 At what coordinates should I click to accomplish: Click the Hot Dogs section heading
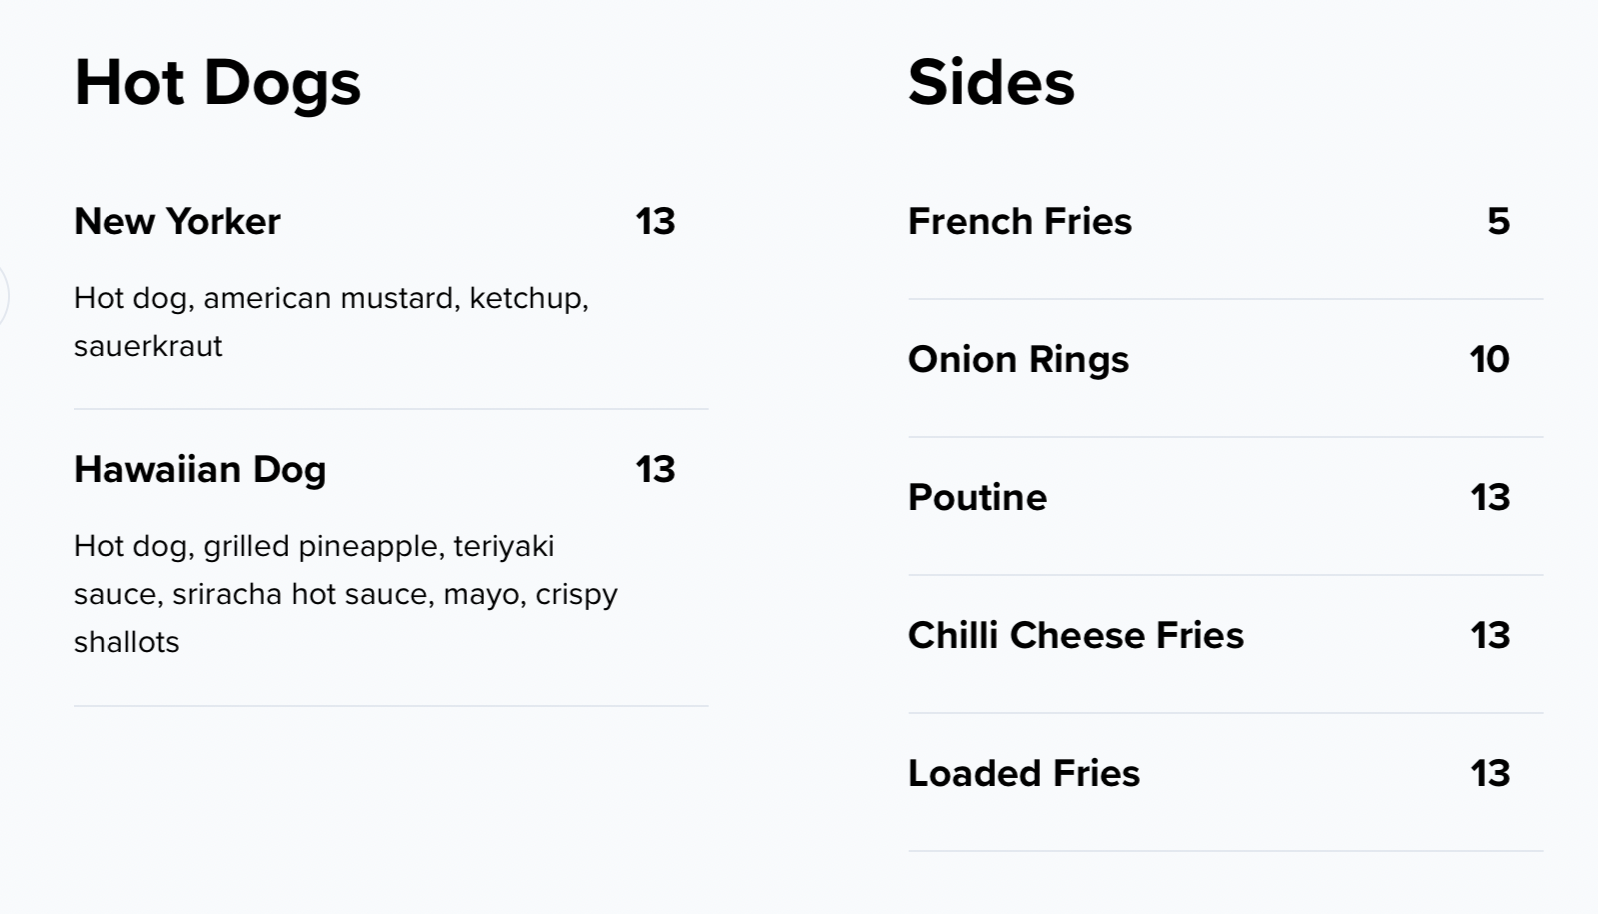[x=217, y=82]
